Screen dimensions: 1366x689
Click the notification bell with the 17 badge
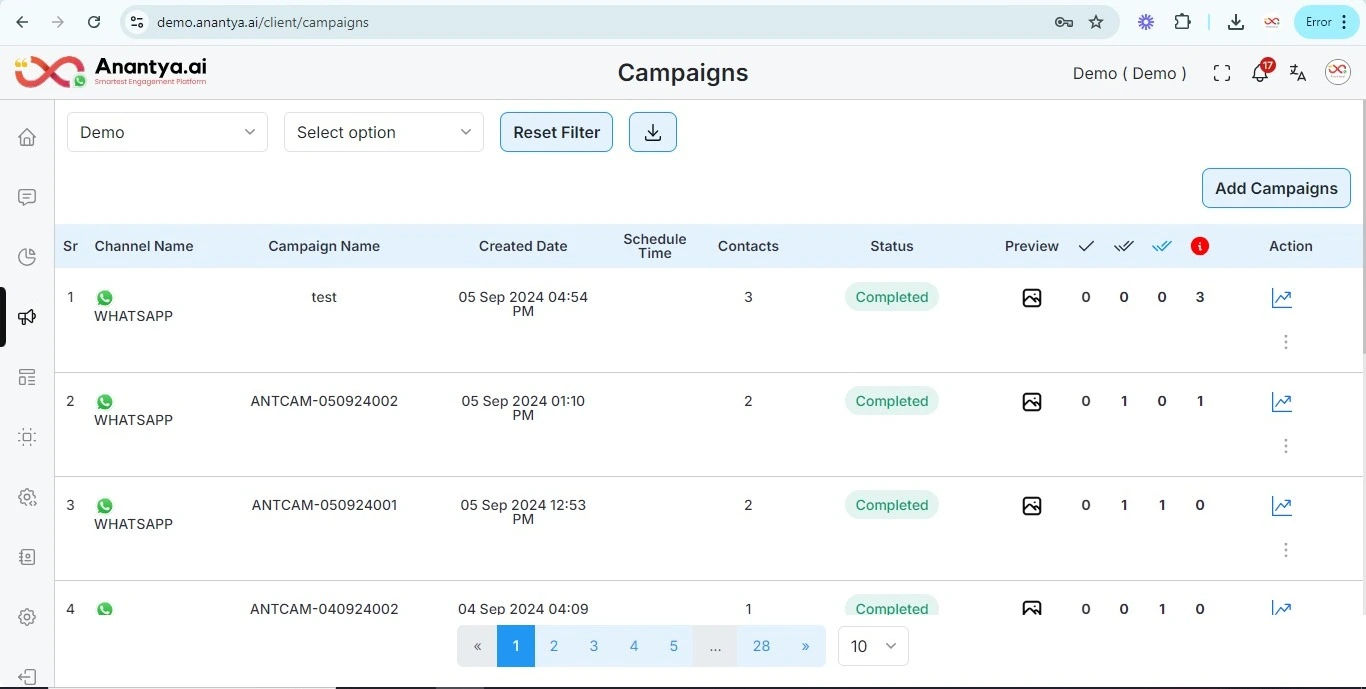click(1261, 73)
